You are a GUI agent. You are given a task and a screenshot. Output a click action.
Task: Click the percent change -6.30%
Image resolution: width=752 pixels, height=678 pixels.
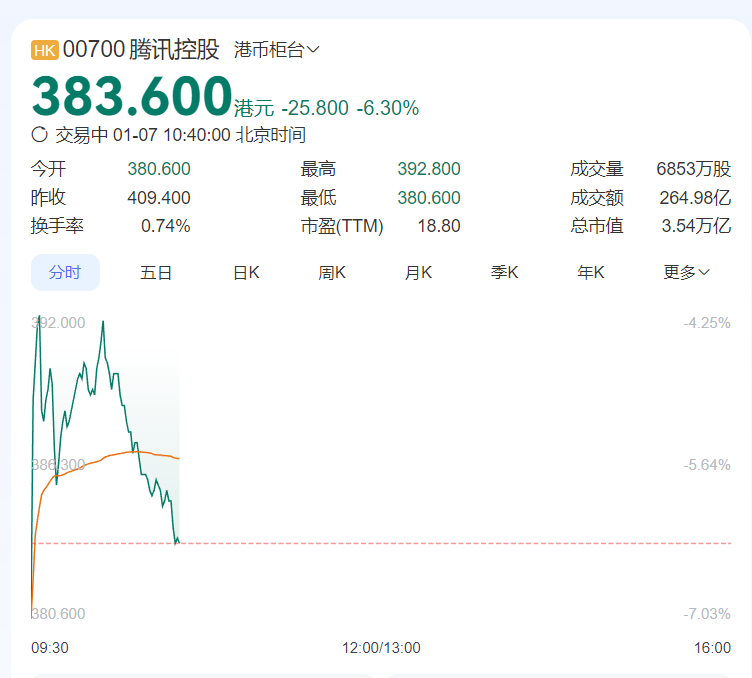pos(388,108)
